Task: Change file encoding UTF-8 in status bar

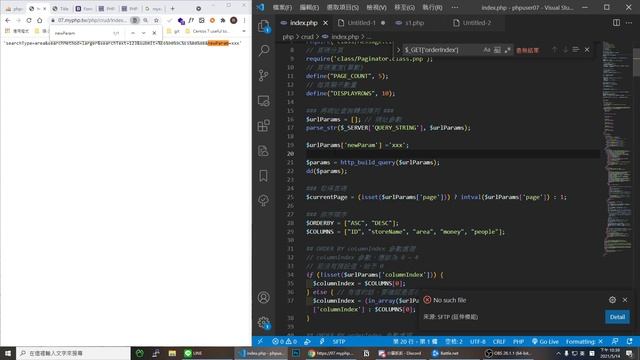Action: 478,341
